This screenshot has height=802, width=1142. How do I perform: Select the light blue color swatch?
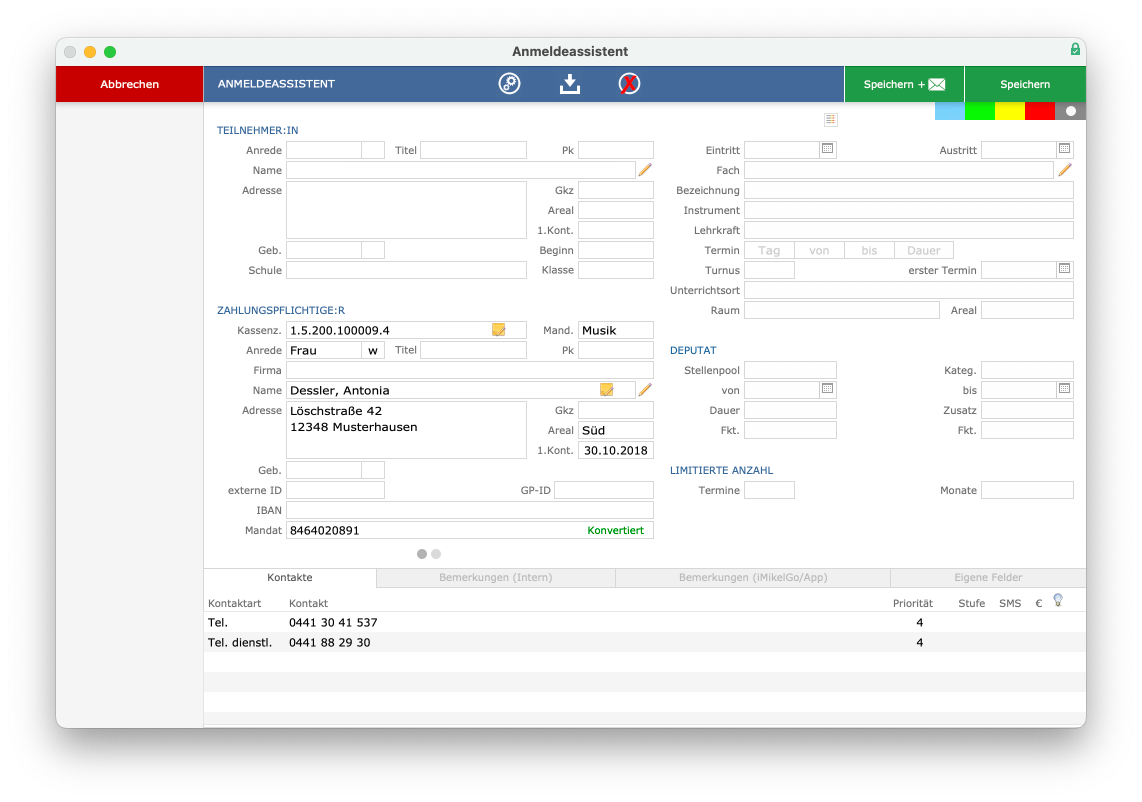[x=950, y=111]
